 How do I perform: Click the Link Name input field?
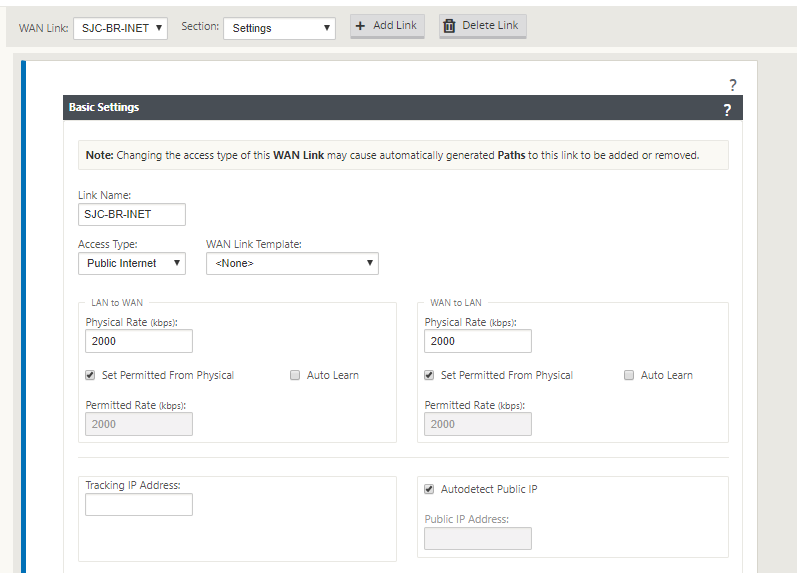pos(132,215)
